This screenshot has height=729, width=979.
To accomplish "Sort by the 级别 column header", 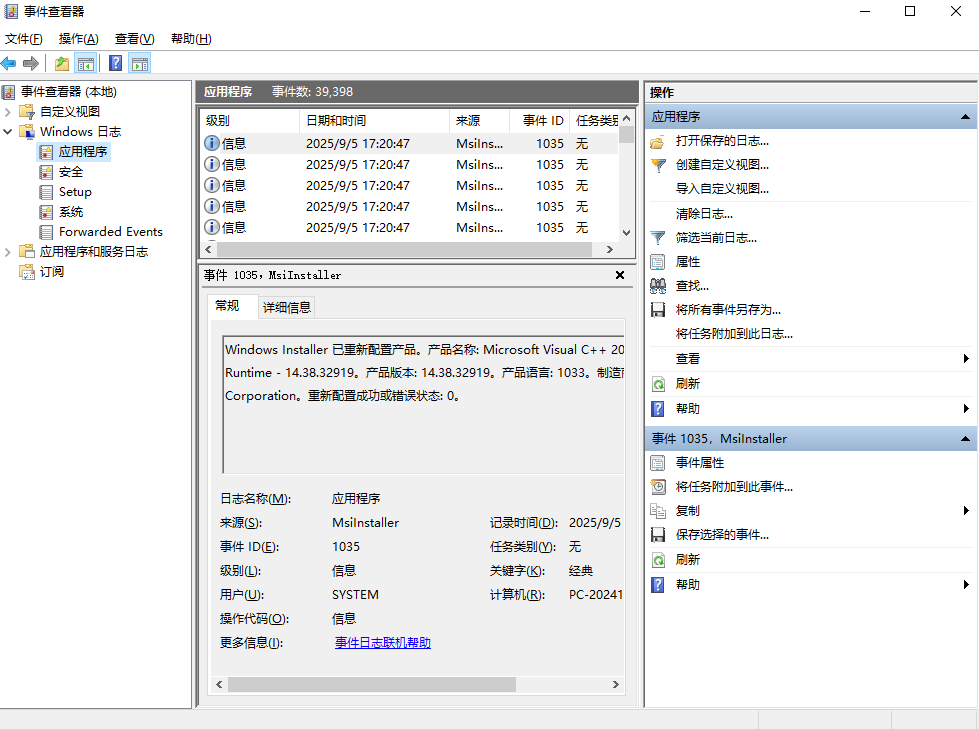I will (249, 120).
